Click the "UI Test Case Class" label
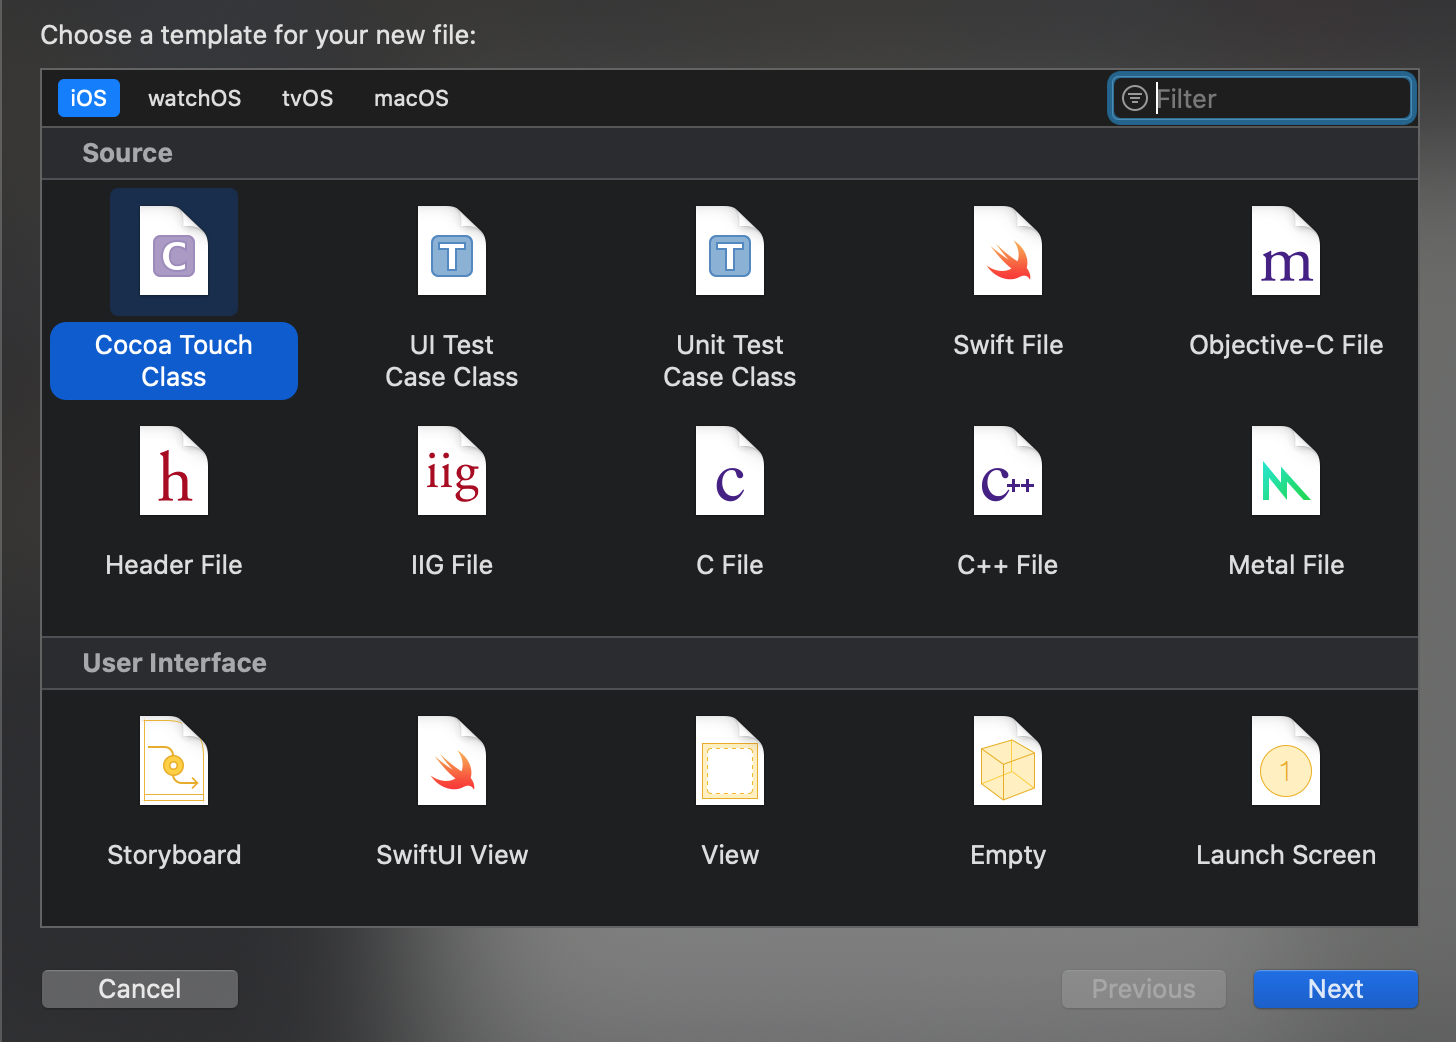 (452, 361)
